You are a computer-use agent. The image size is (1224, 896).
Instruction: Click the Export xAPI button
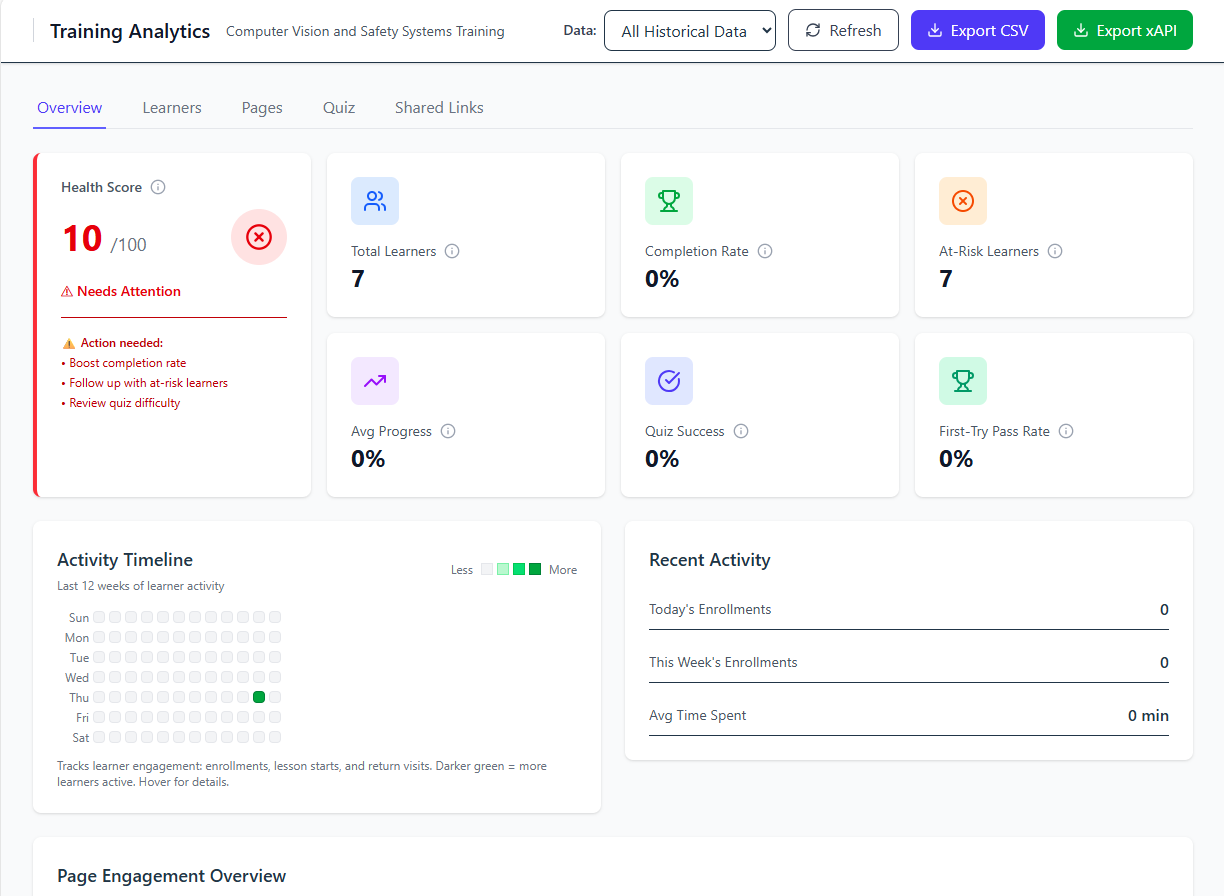pyautogui.click(x=1124, y=31)
